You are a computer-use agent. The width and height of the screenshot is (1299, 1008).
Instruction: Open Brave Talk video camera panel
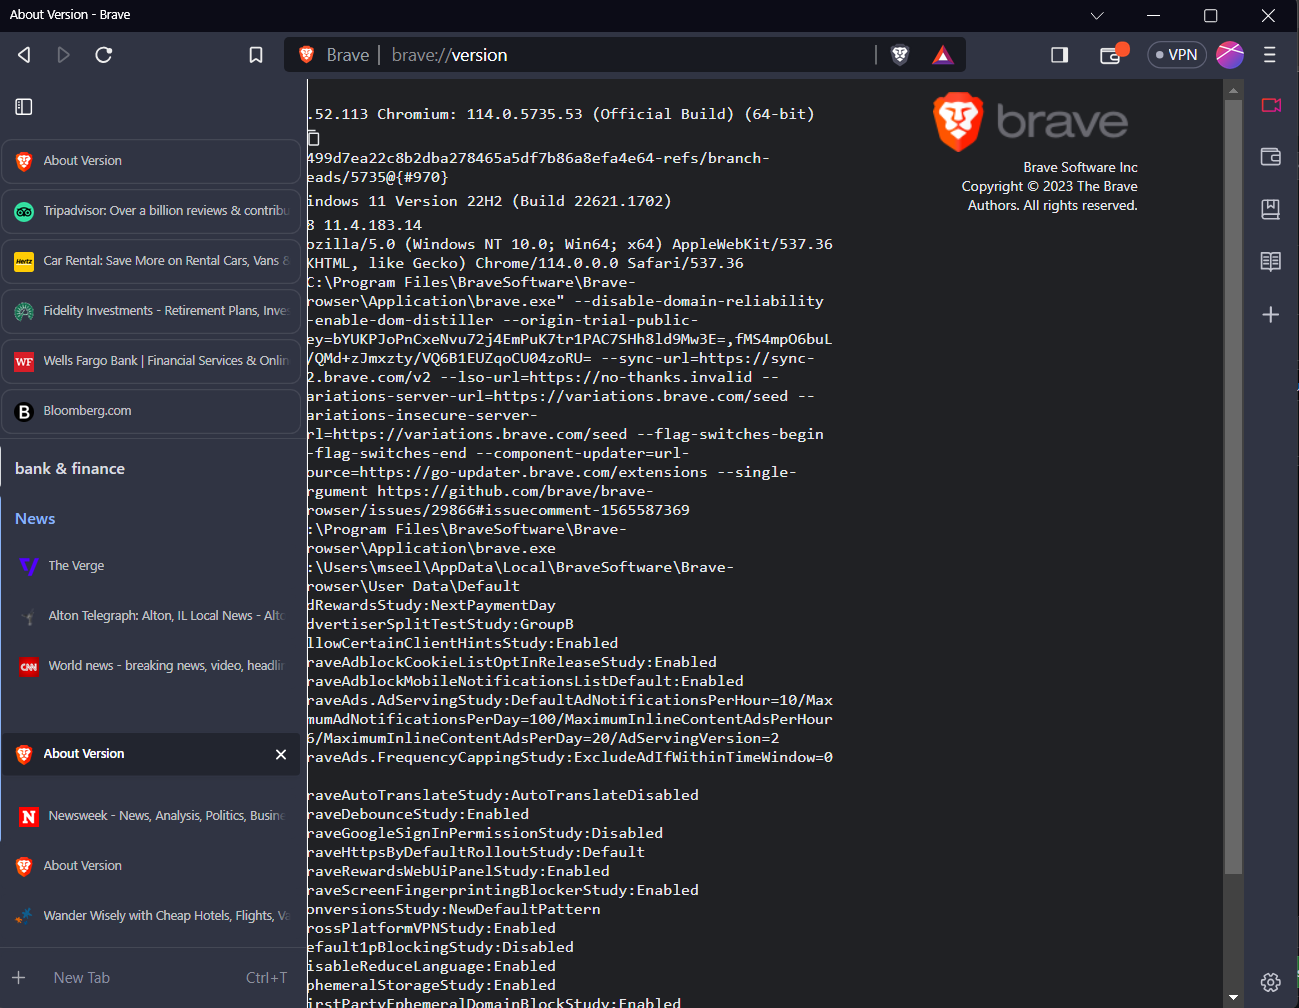(1271, 104)
